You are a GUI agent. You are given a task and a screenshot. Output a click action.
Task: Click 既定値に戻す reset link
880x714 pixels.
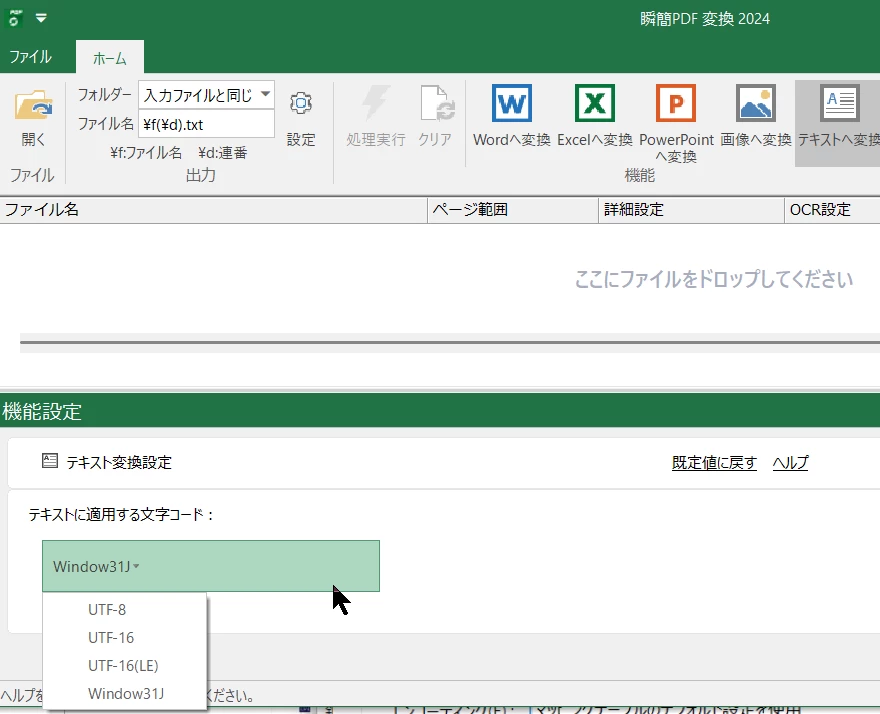(714, 463)
